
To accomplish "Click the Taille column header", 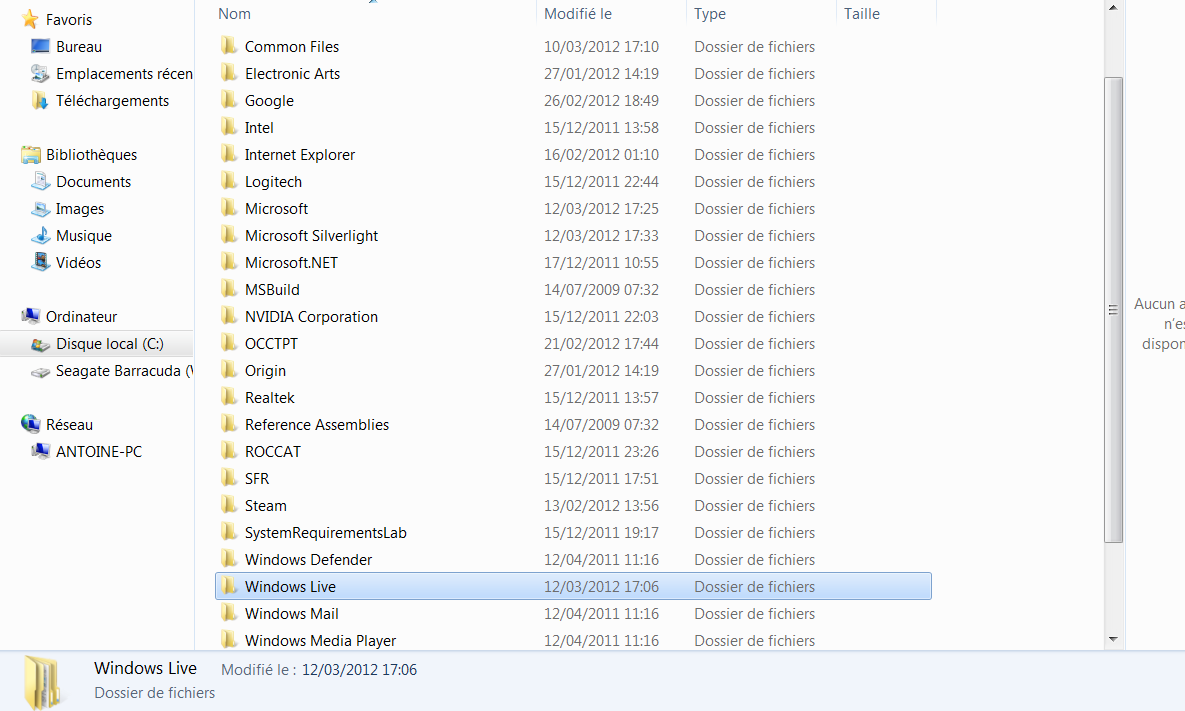I will click(x=861, y=14).
